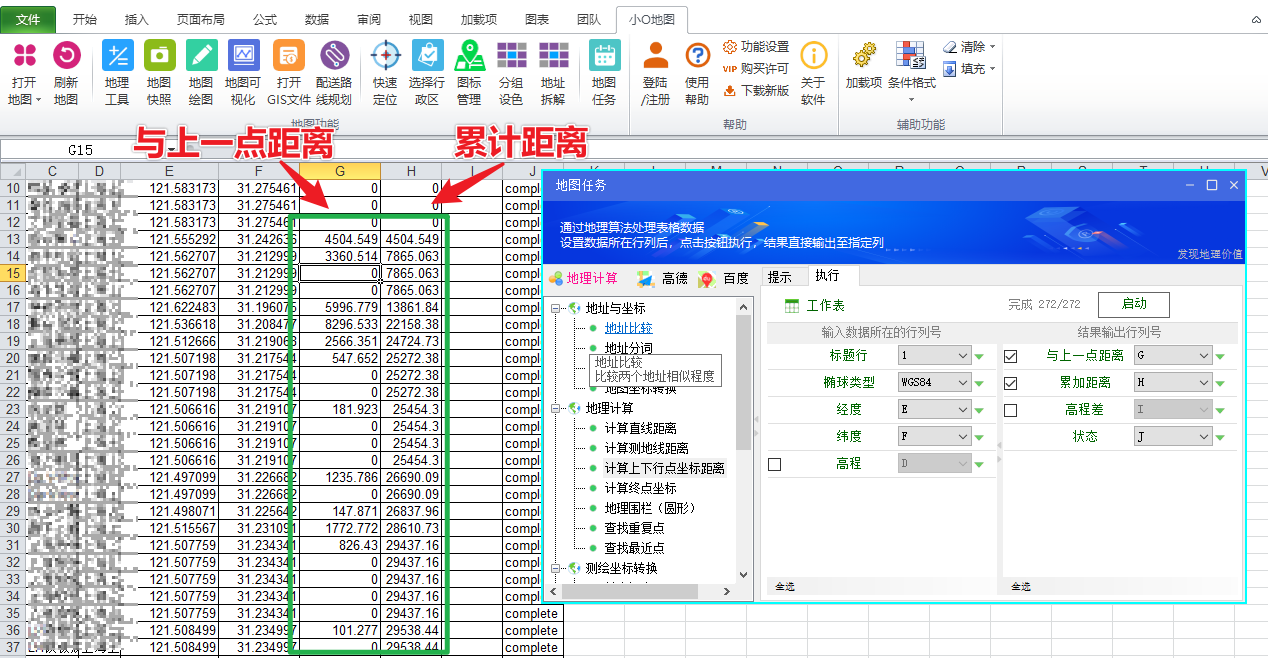Select the 高德 provider tab
The image size is (1268, 658).
tap(663, 278)
